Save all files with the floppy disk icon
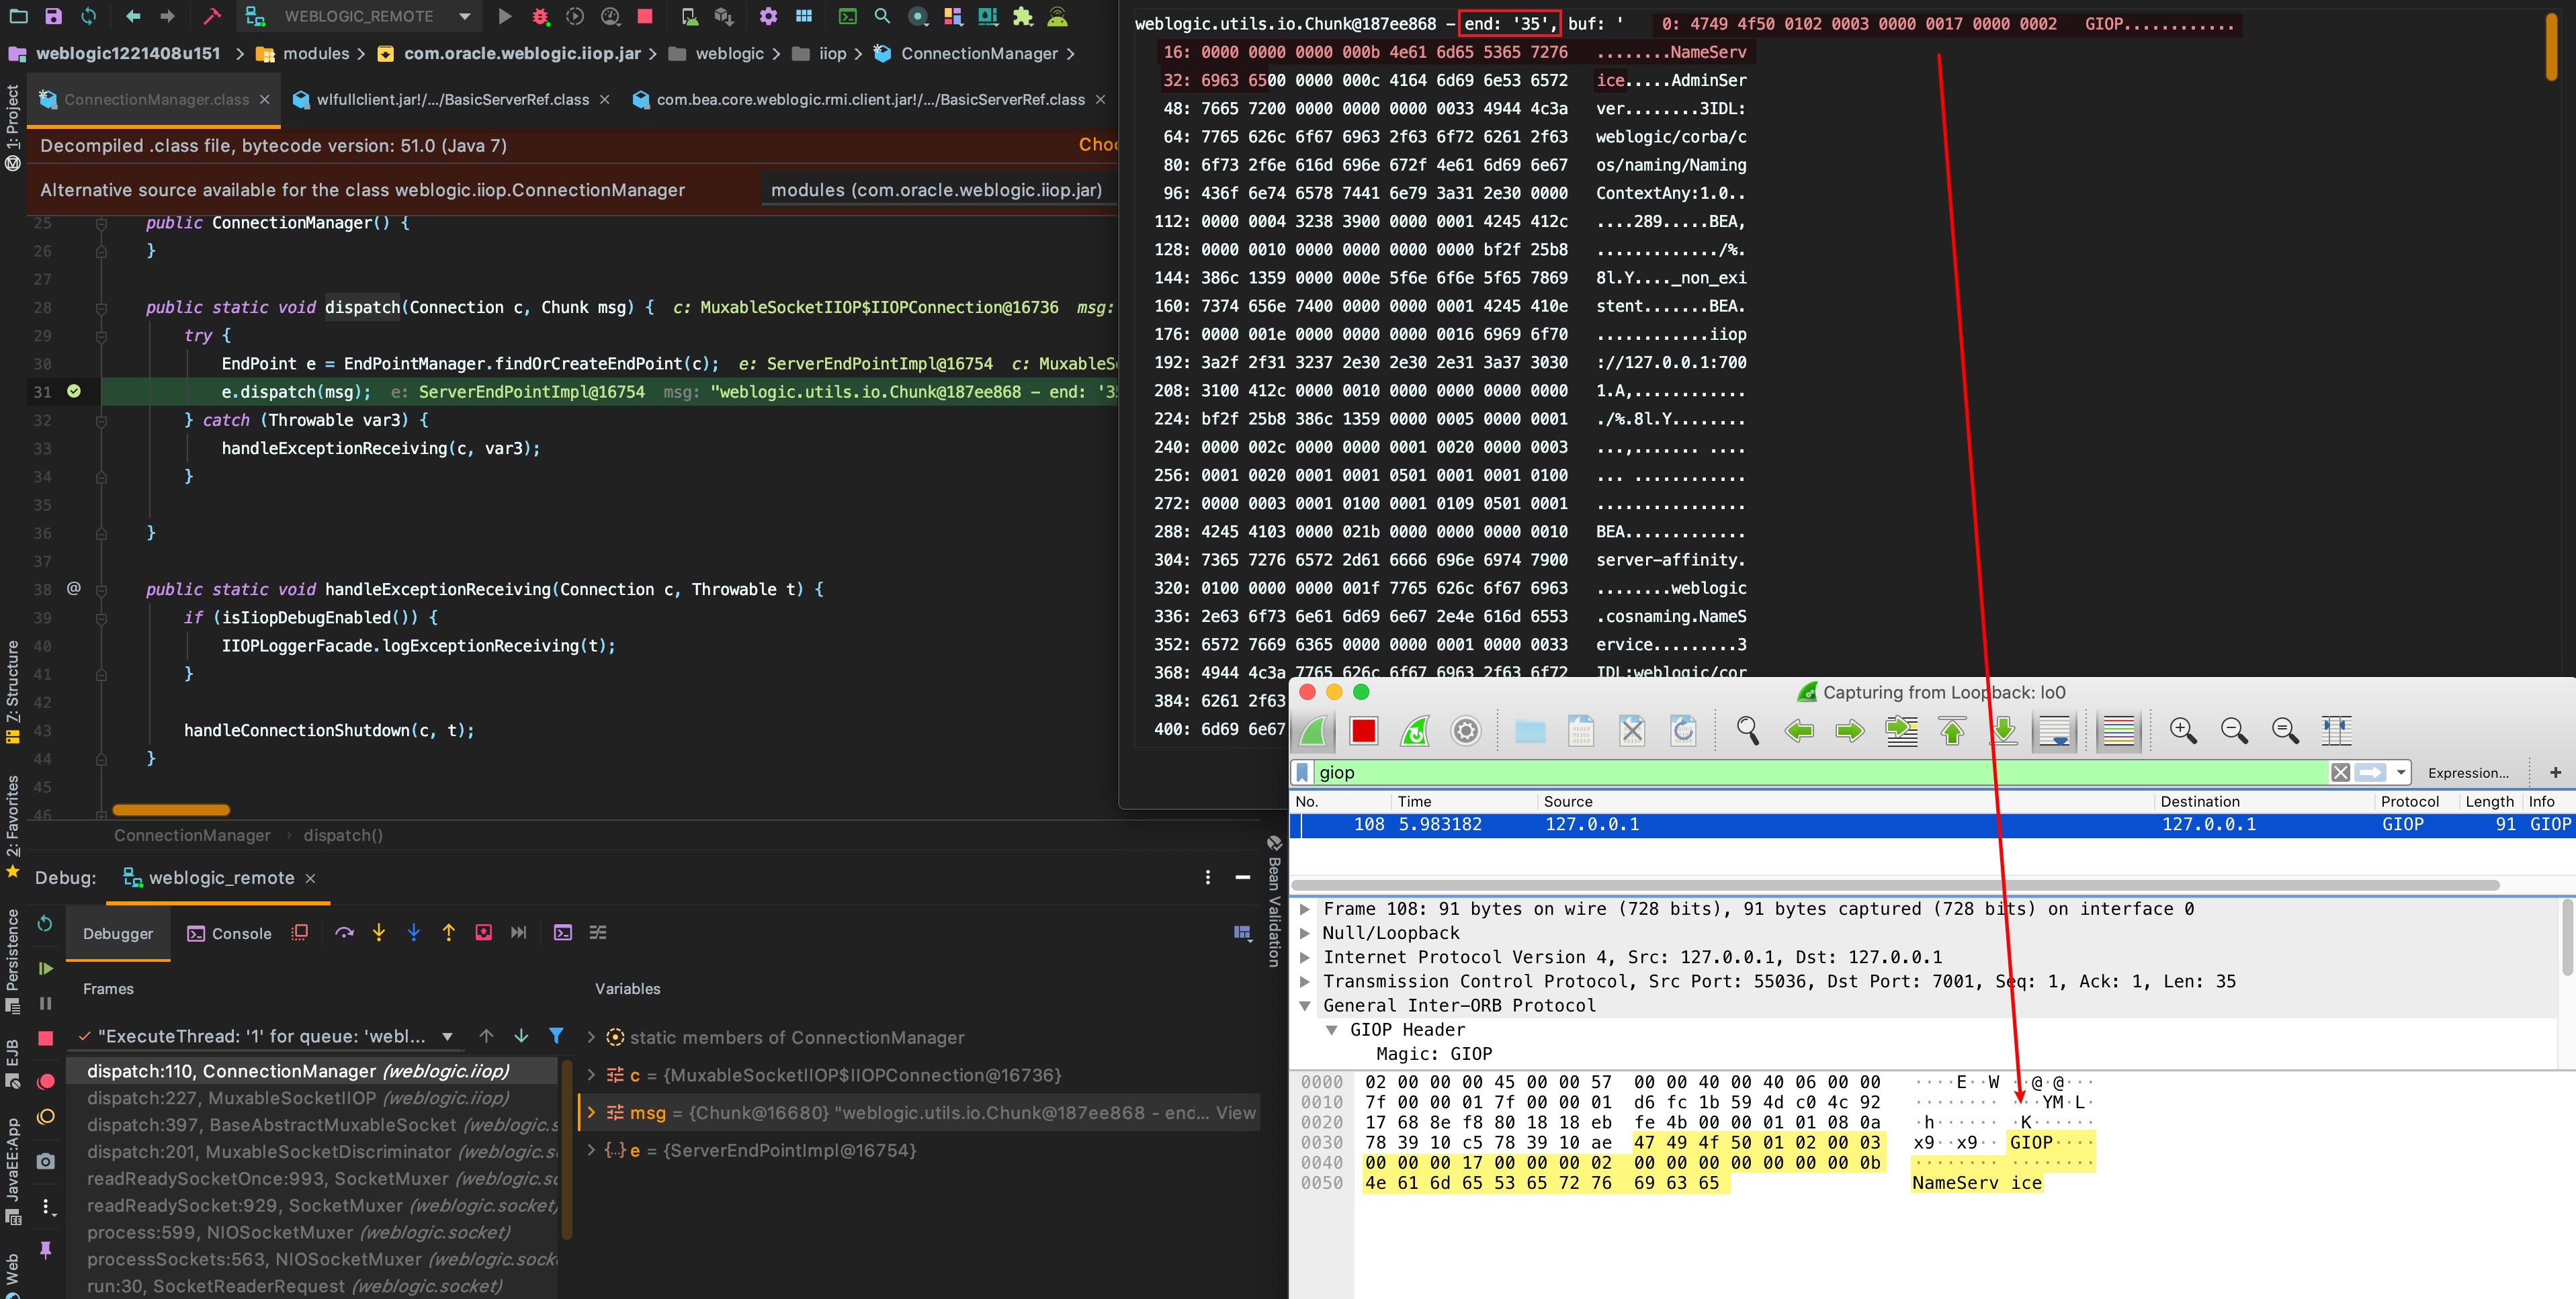 [54, 16]
